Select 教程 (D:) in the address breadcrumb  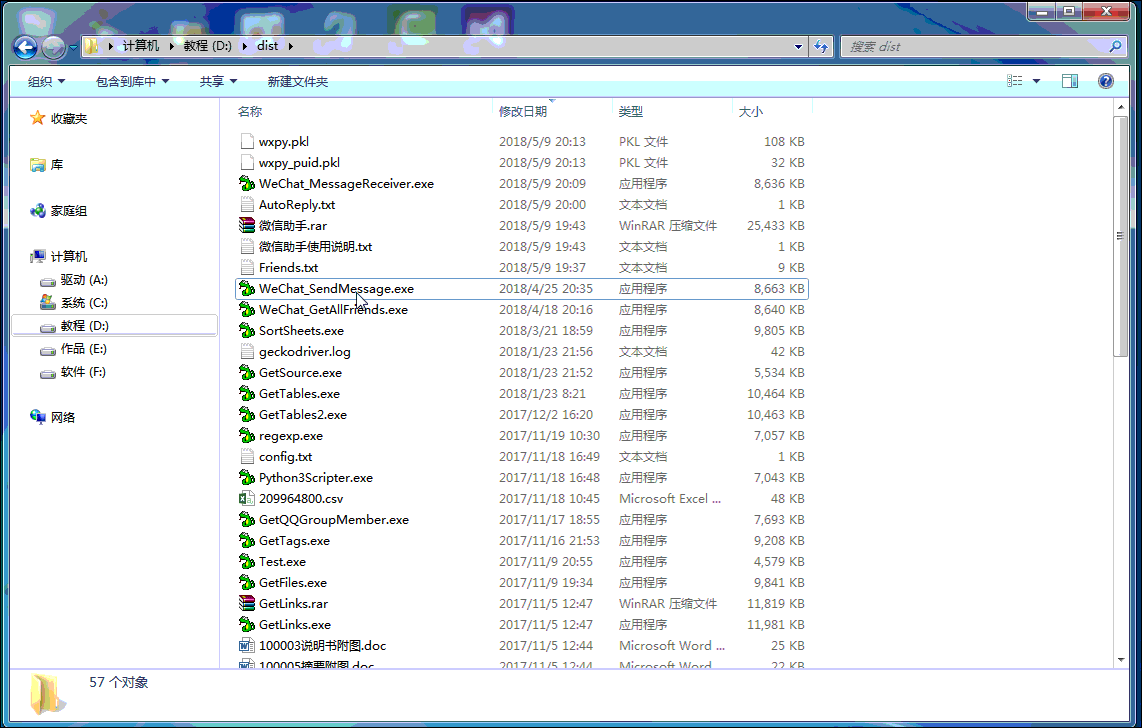(x=208, y=46)
